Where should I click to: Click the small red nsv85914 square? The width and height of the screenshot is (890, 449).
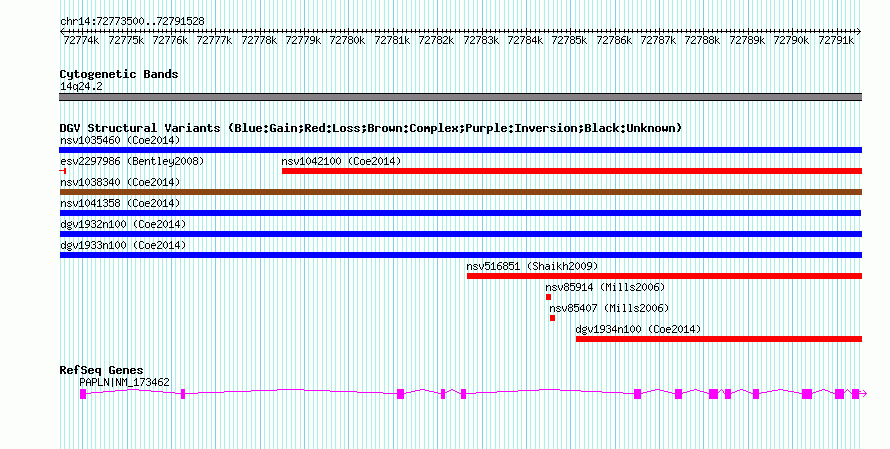(548, 297)
